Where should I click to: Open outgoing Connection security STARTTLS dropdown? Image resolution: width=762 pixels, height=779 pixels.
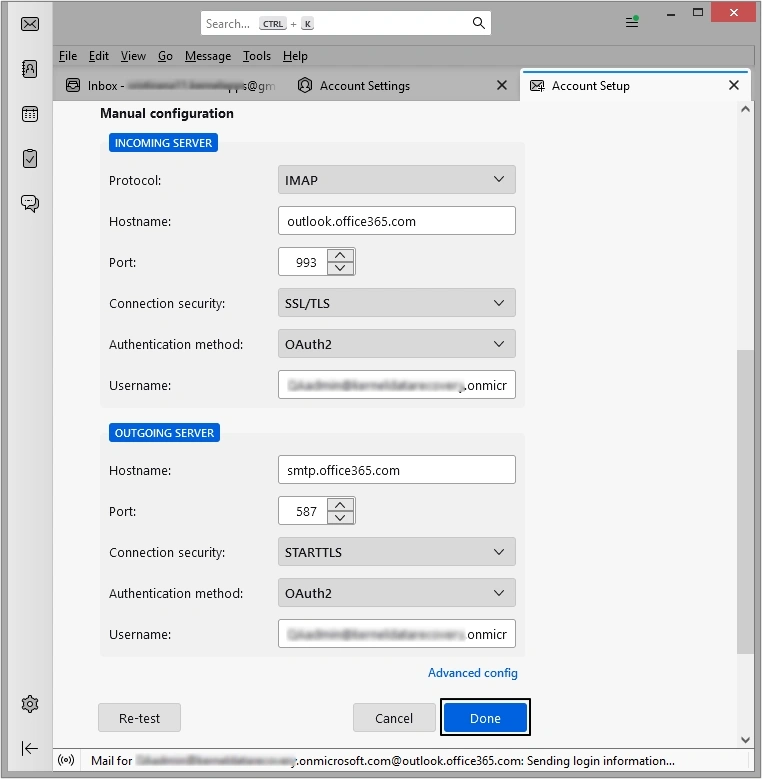(396, 552)
